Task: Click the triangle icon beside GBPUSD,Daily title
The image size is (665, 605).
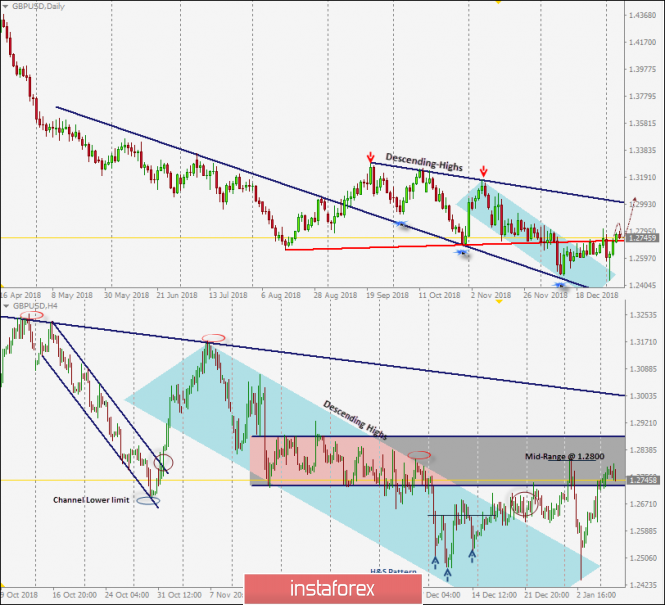Action: click(x=5, y=6)
